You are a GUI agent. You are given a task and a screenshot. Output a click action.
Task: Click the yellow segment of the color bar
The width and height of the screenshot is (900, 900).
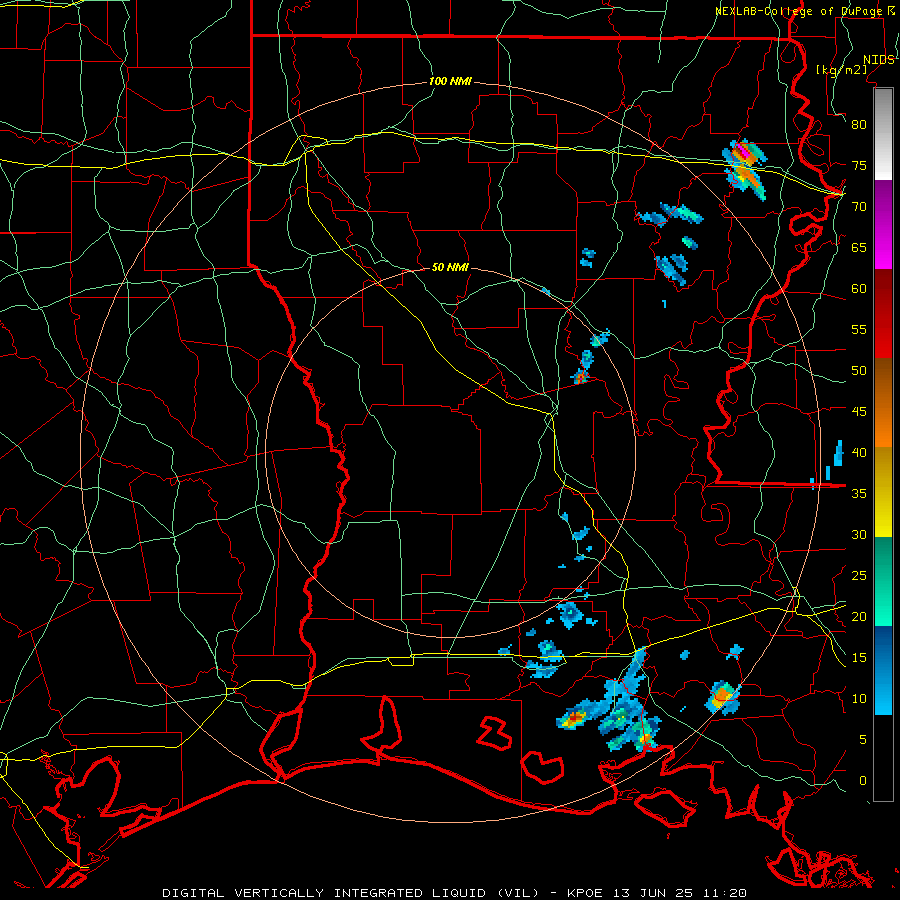[x=883, y=492]
